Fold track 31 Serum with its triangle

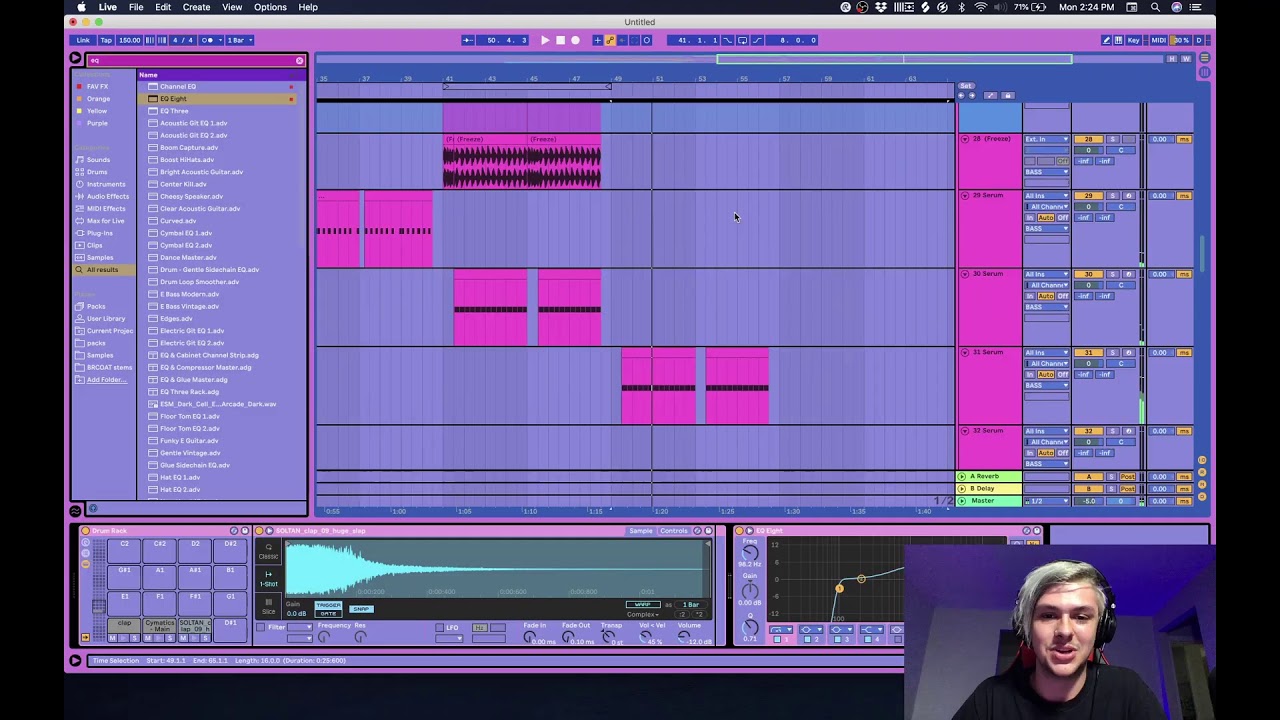tap(965, 353)
